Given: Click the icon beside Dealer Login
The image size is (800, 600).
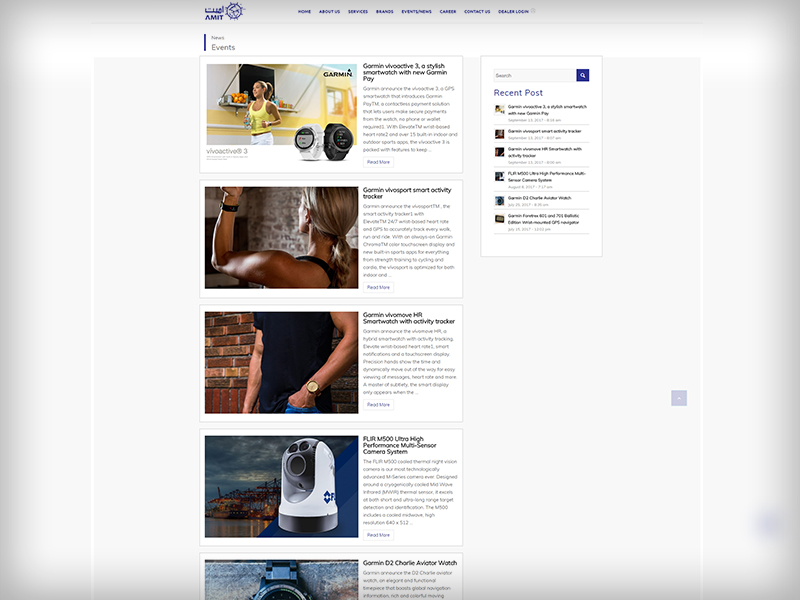Looking at the screenshot, I should click(x=533, y=11).
